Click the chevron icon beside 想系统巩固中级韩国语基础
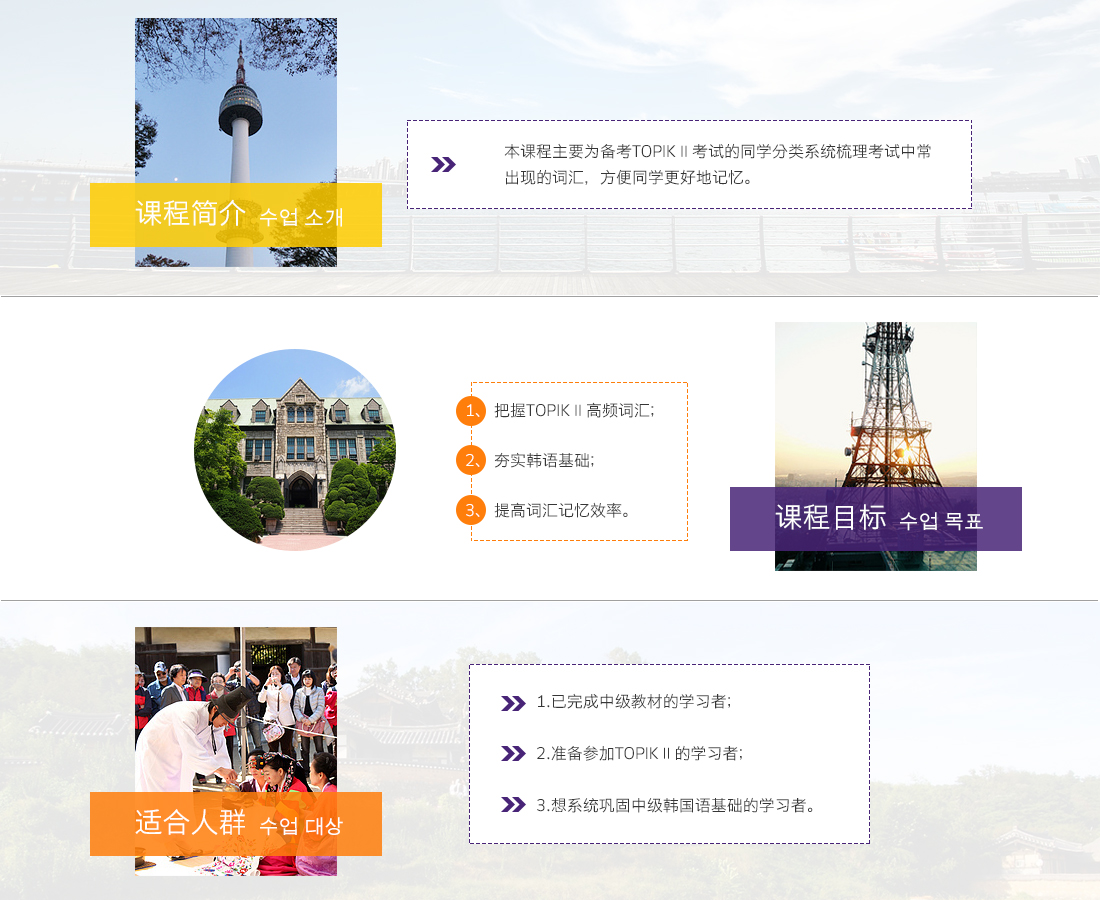Image resolution: width=1100 pixels, height=900 pixels. (513, 805)
